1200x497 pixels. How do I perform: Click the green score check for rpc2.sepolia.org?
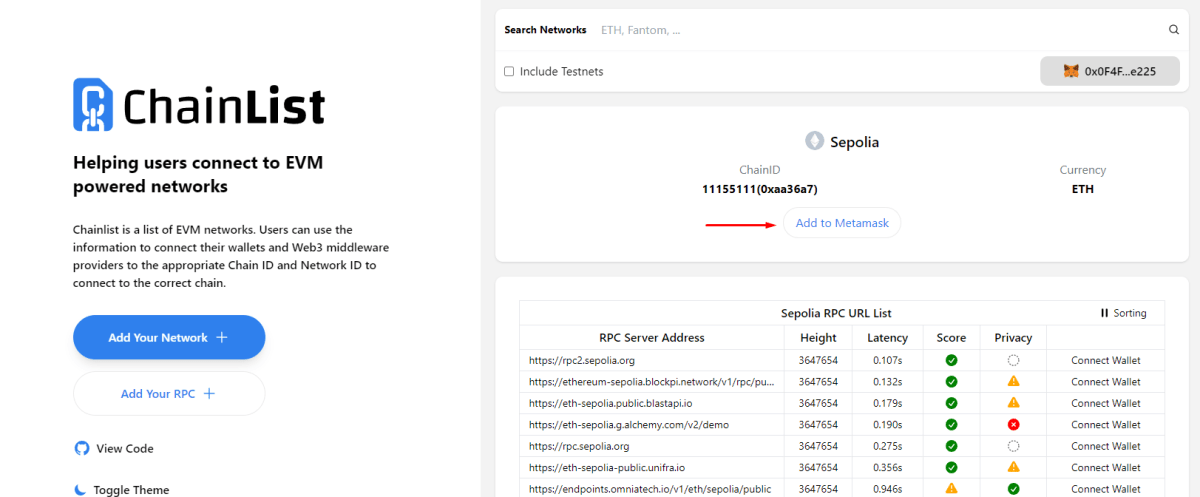(x=951, y=360)
